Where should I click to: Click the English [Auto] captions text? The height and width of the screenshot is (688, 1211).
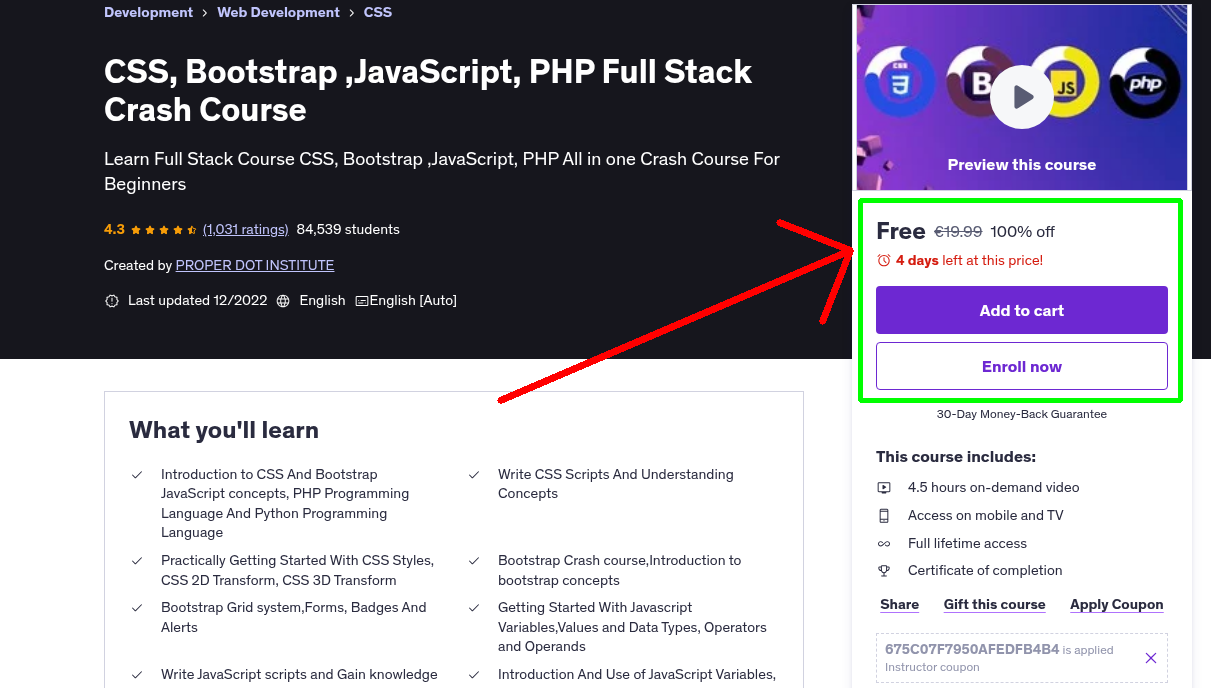(x=413, y=301)
